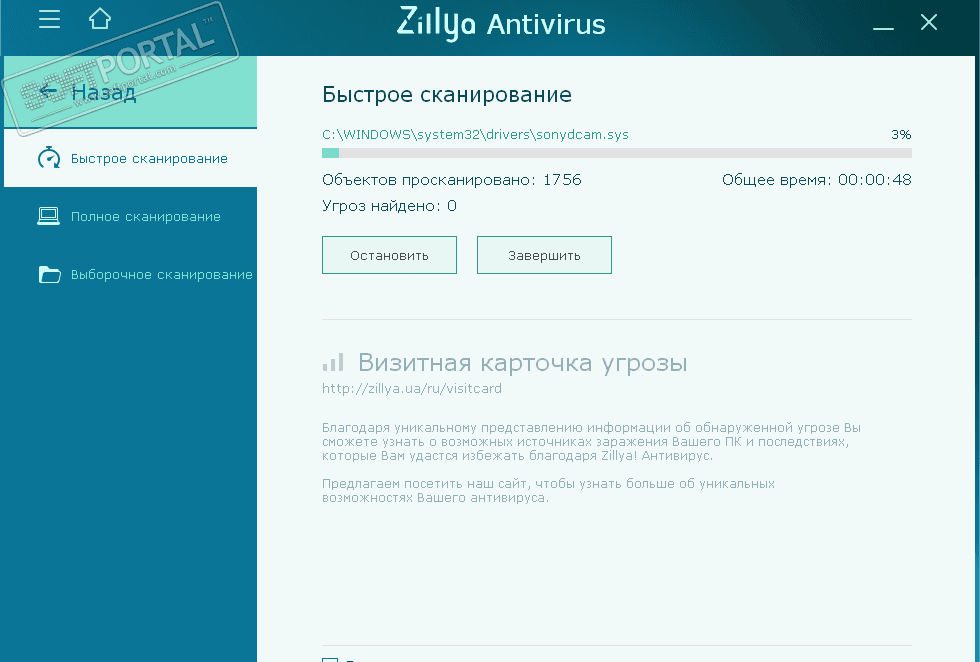Close the Zillya Antivirus window
Image resolution: width=980 pixels, height=662 pixels.
pos(929,23)
